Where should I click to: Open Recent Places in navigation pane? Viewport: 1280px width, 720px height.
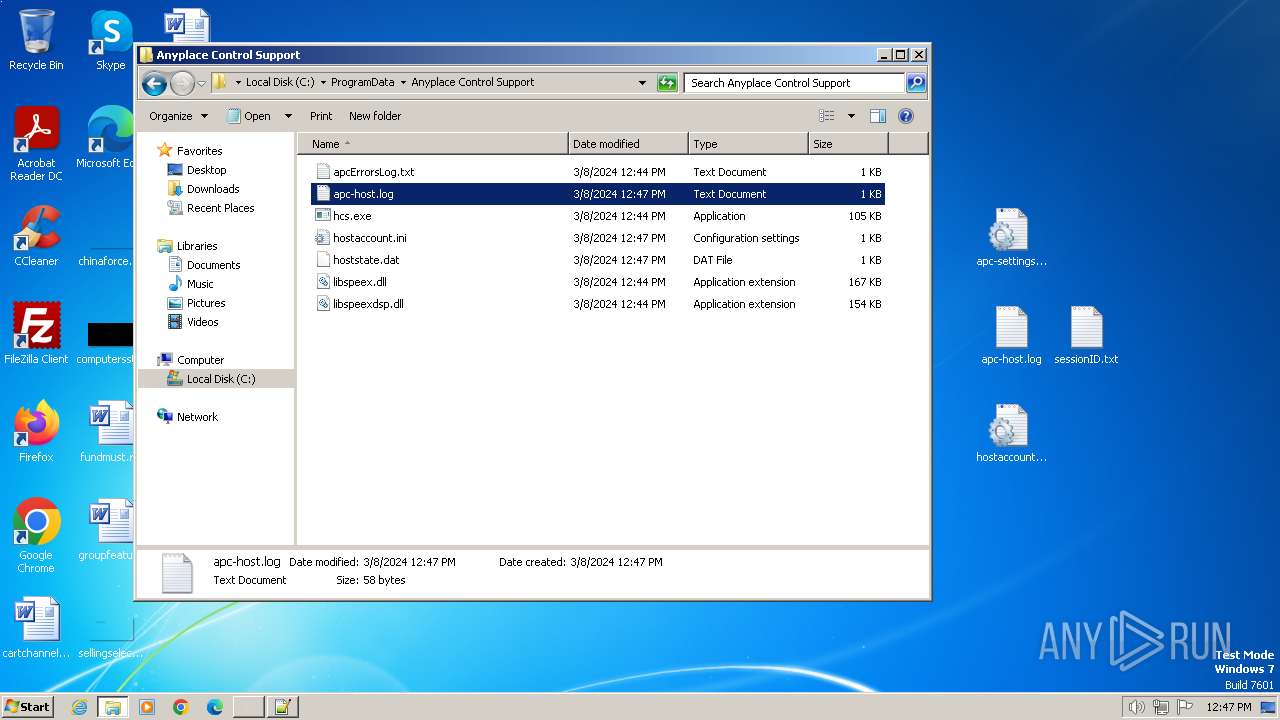pos(220,208)
